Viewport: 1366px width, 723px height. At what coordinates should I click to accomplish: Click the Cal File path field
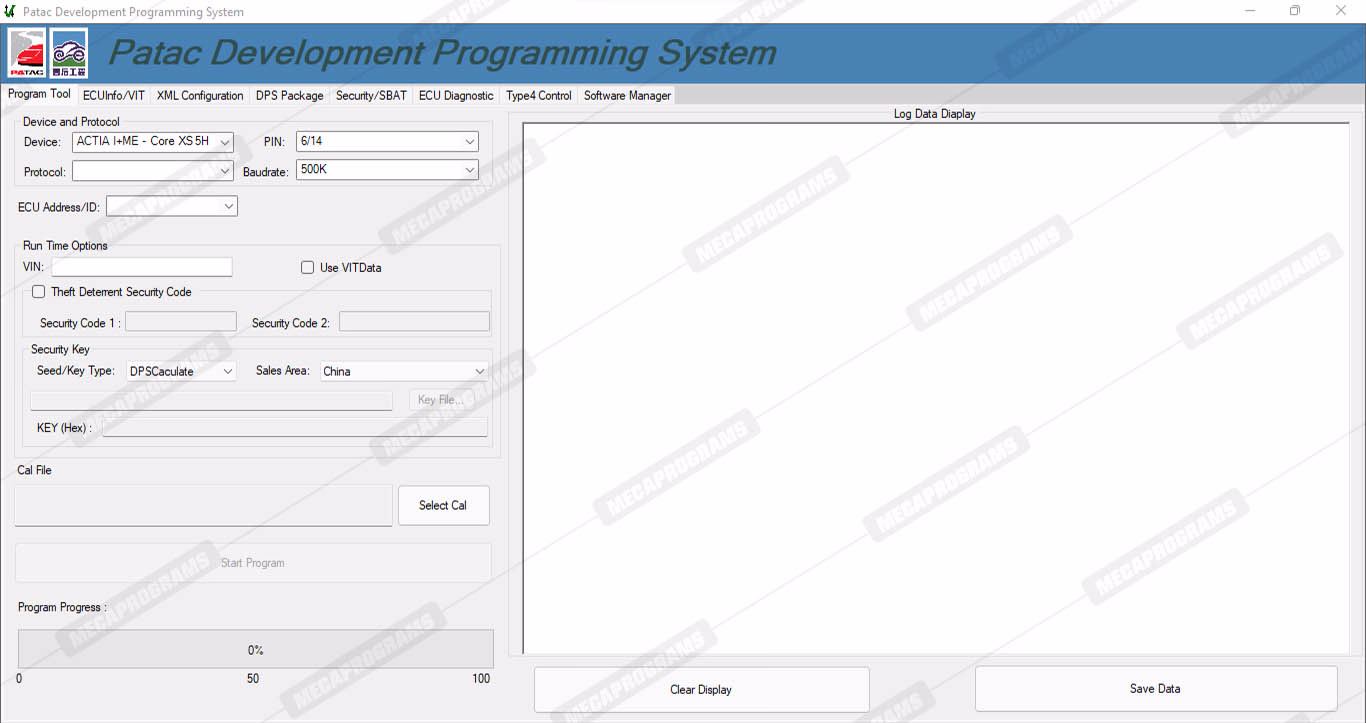click(204, 506)
